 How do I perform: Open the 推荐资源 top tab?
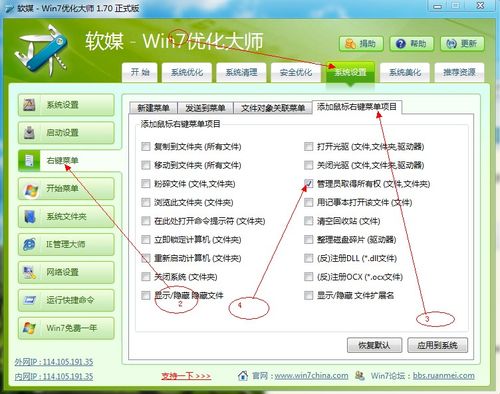459,72
